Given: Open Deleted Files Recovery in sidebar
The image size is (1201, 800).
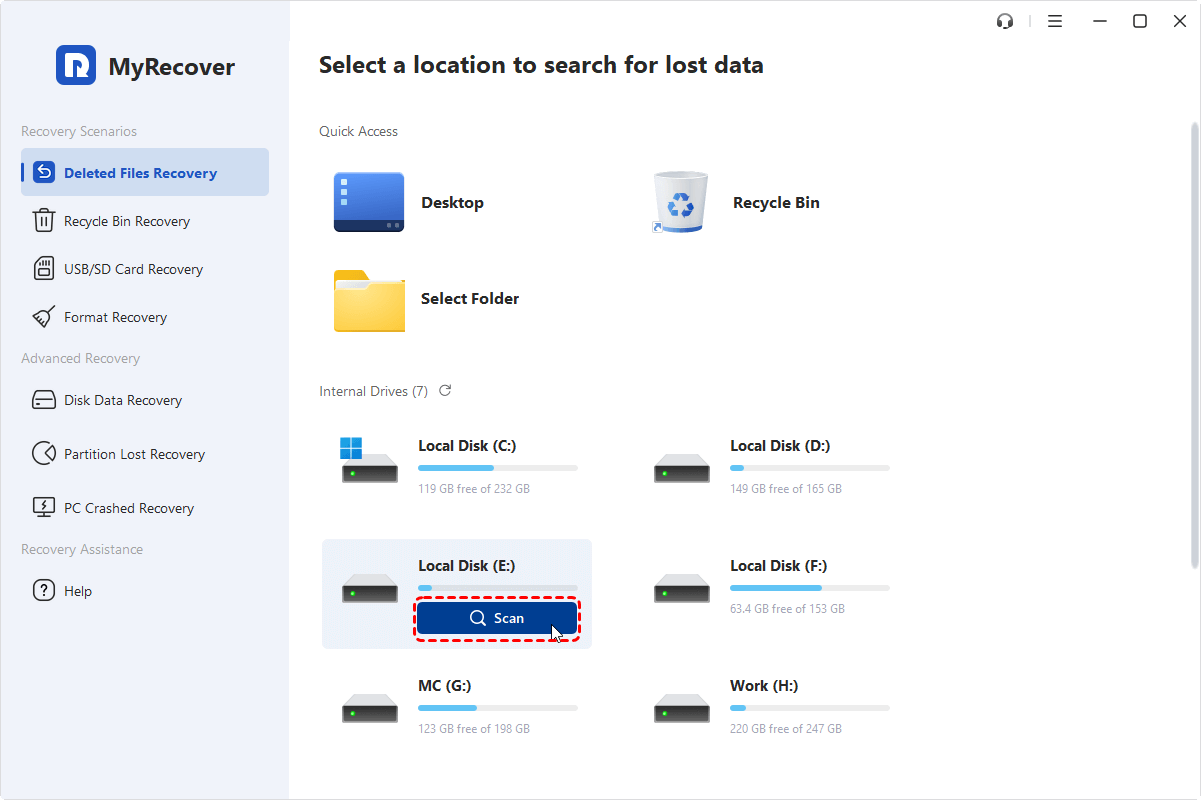Looking at the screenshot, I should [x=140, y=173].
